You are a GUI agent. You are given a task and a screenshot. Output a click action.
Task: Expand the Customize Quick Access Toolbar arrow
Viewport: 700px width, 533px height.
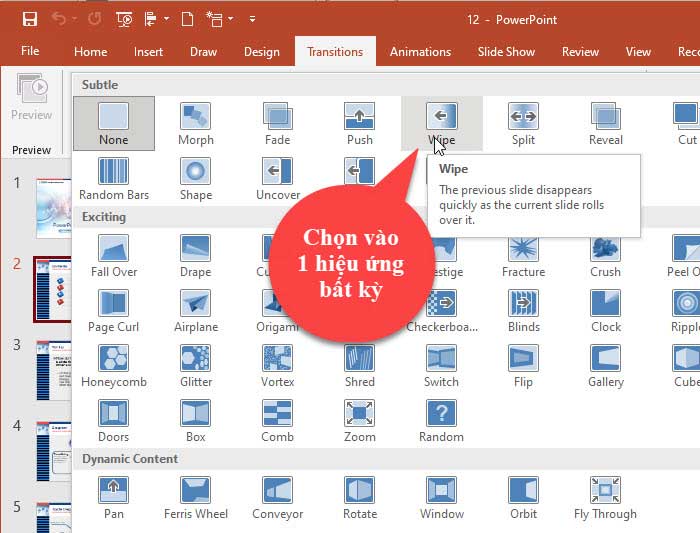(x=252, y=19)
